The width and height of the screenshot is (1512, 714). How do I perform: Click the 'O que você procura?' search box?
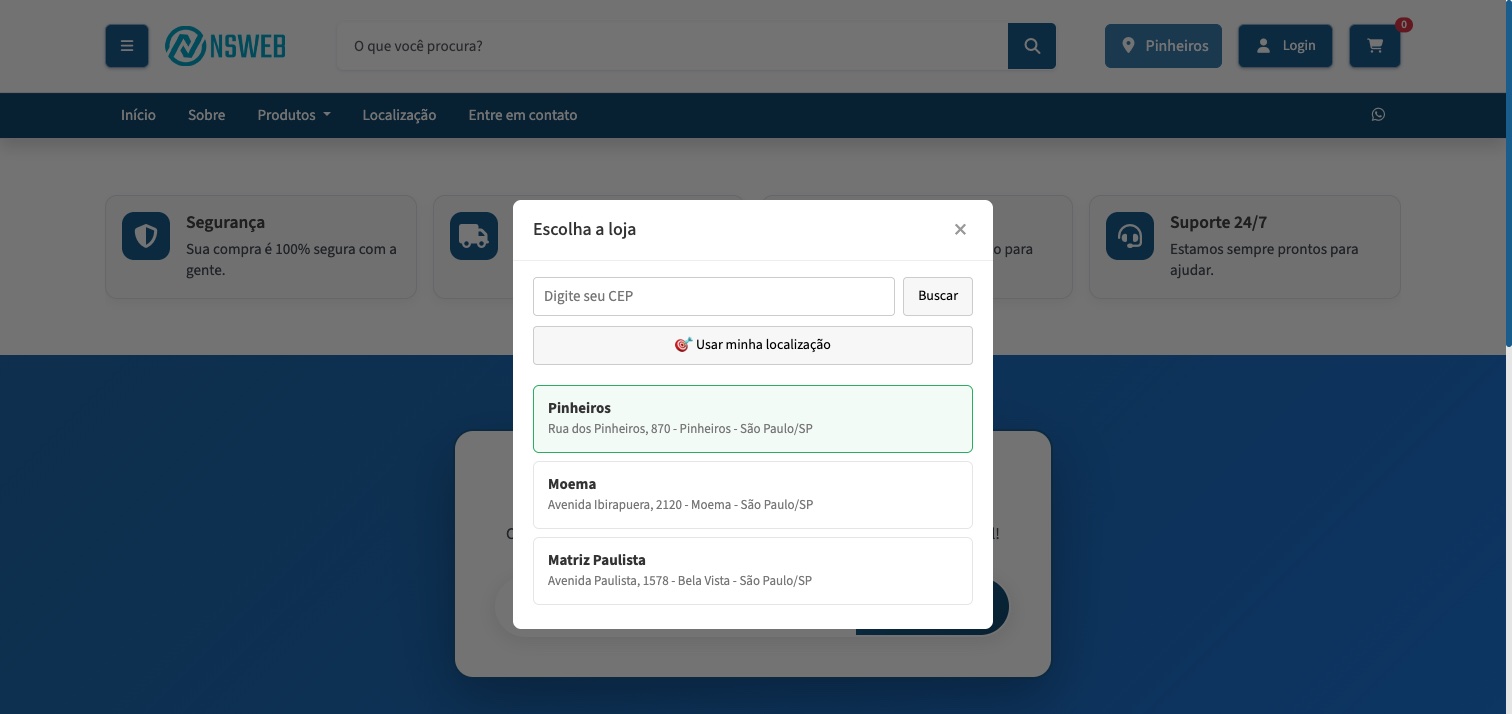[x=672, y=46]
